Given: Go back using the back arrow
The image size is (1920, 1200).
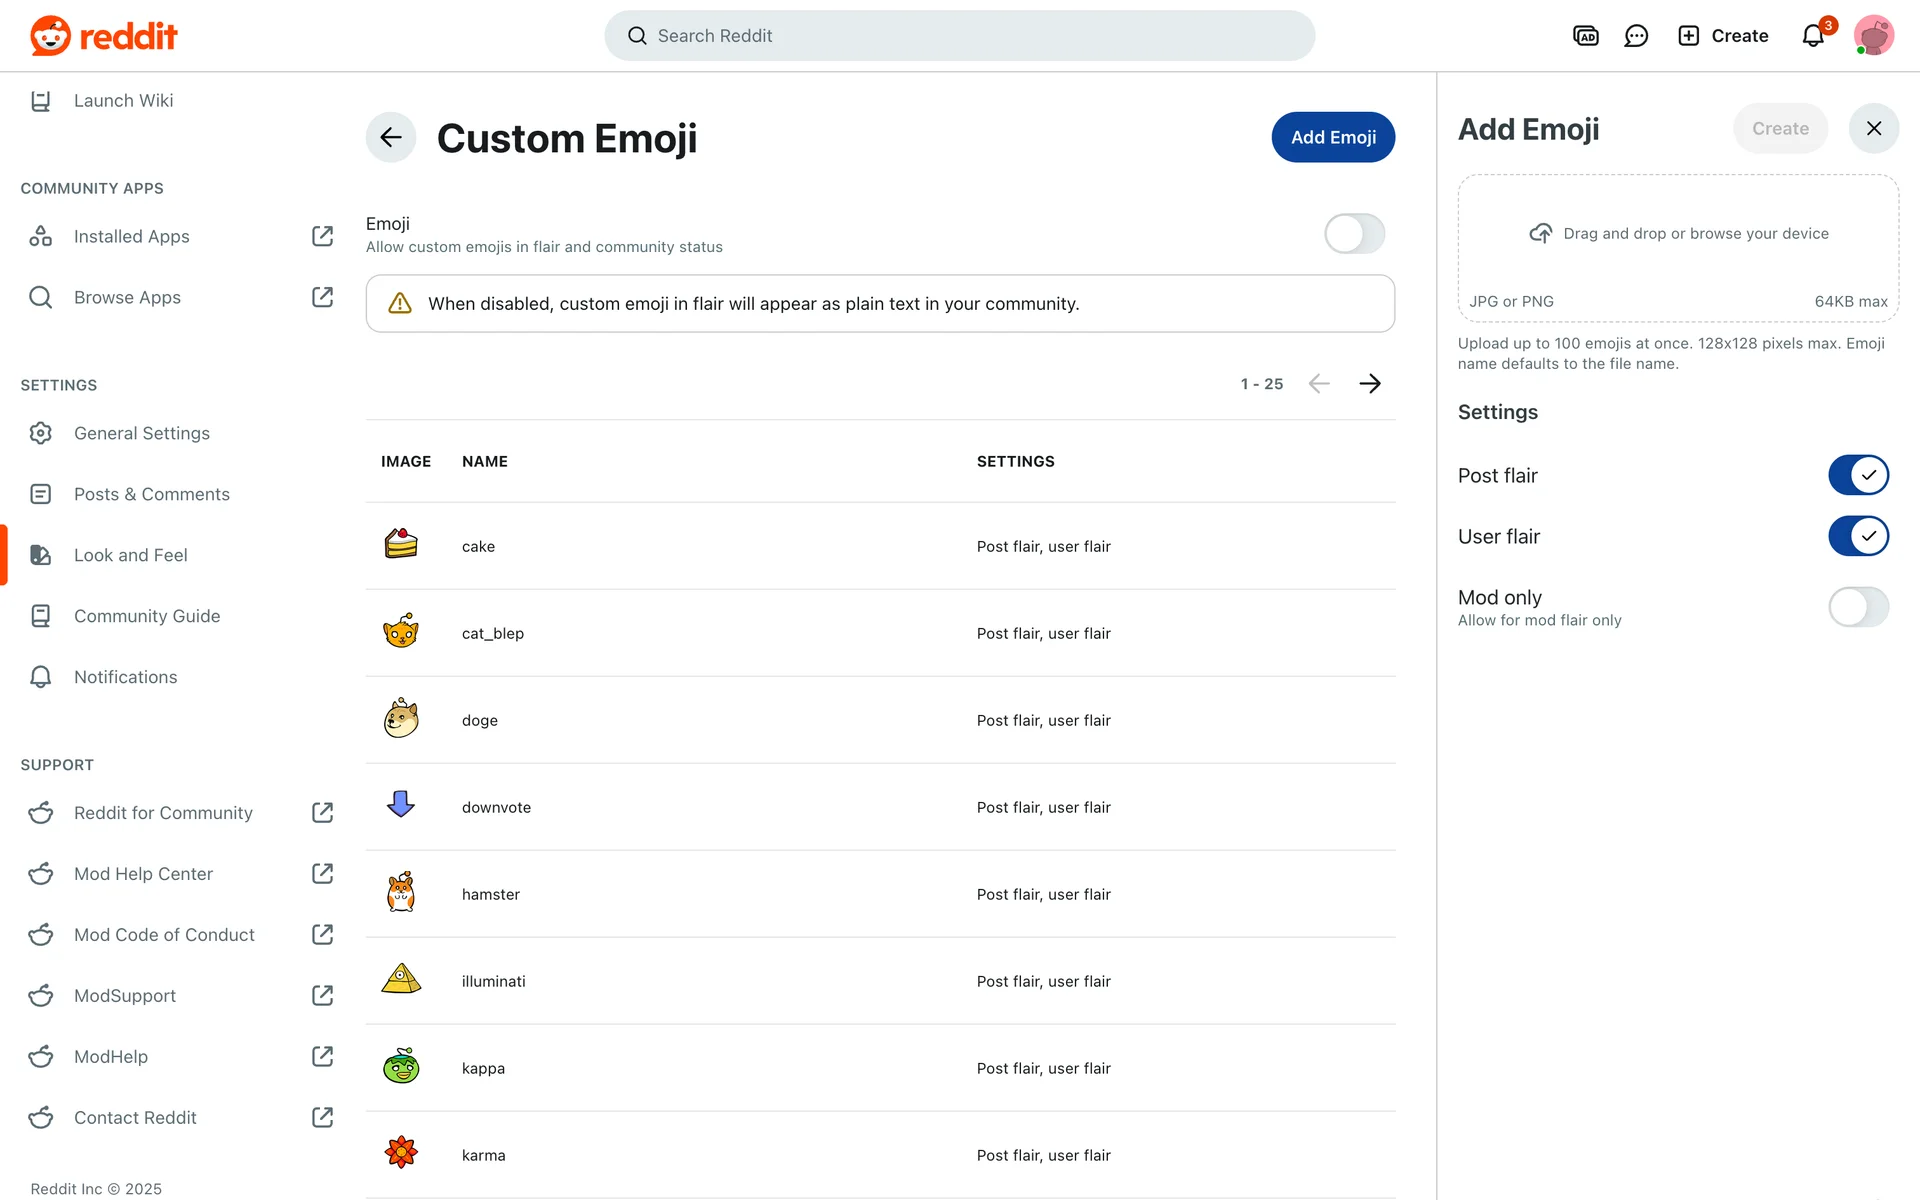Looking at the screenshot, I should coord(391,137).
